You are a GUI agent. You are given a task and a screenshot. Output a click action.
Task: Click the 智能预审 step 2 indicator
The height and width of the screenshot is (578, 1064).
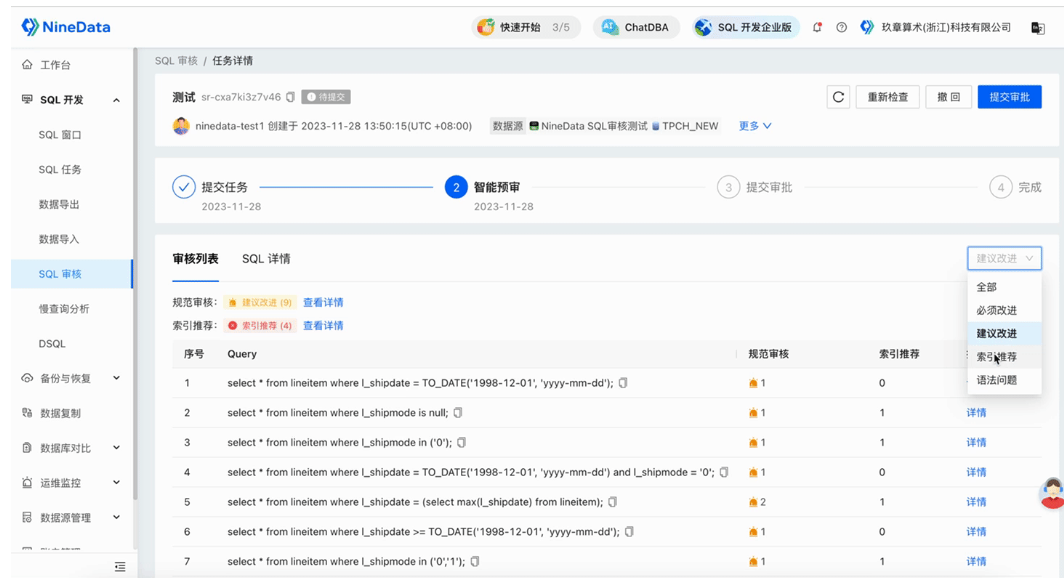[456, 187]
